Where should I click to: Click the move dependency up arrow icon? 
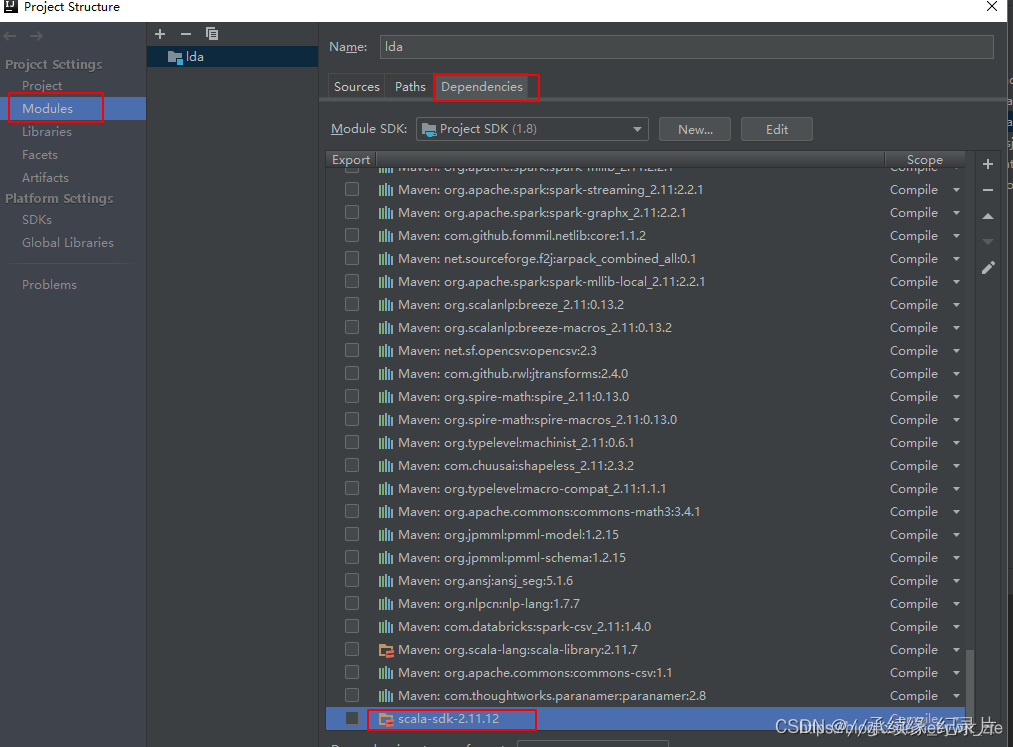pos(988,216)
